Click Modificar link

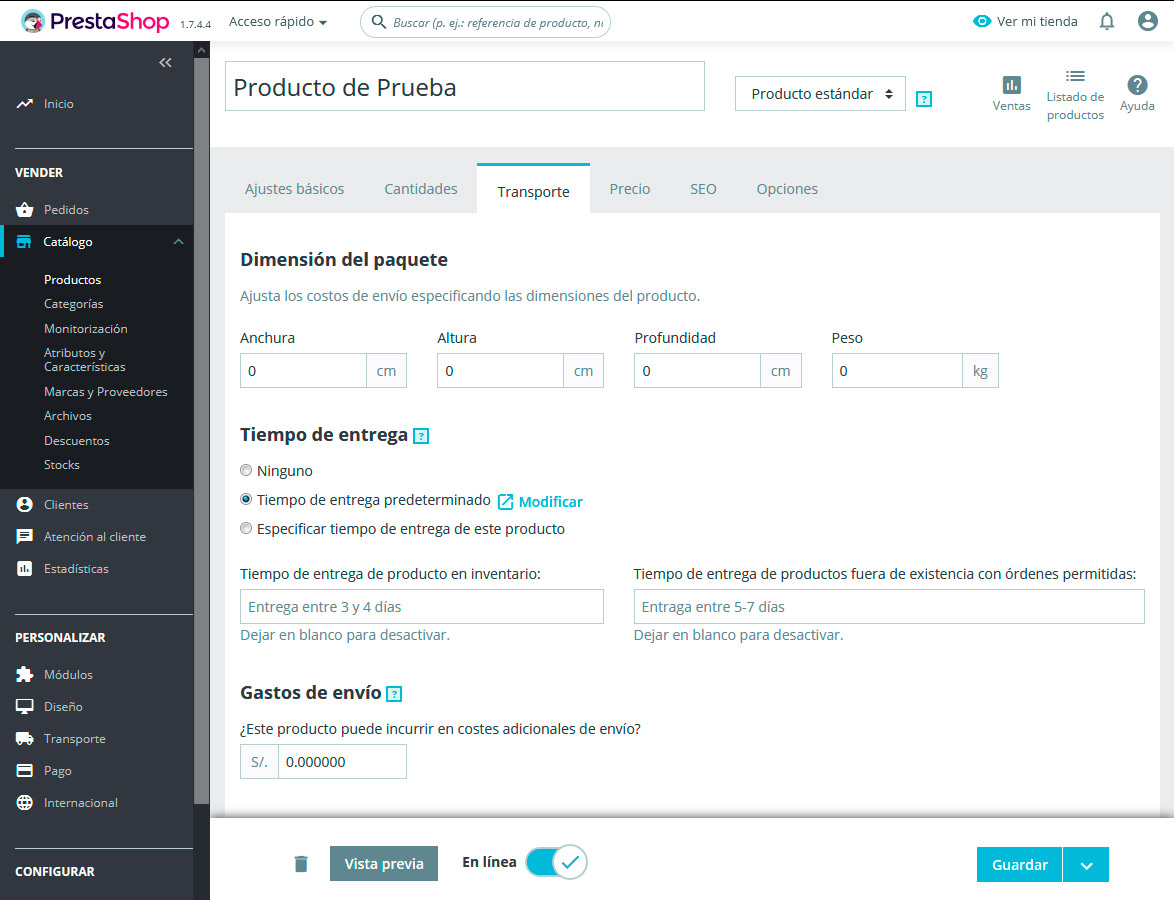tap(550, 502)
